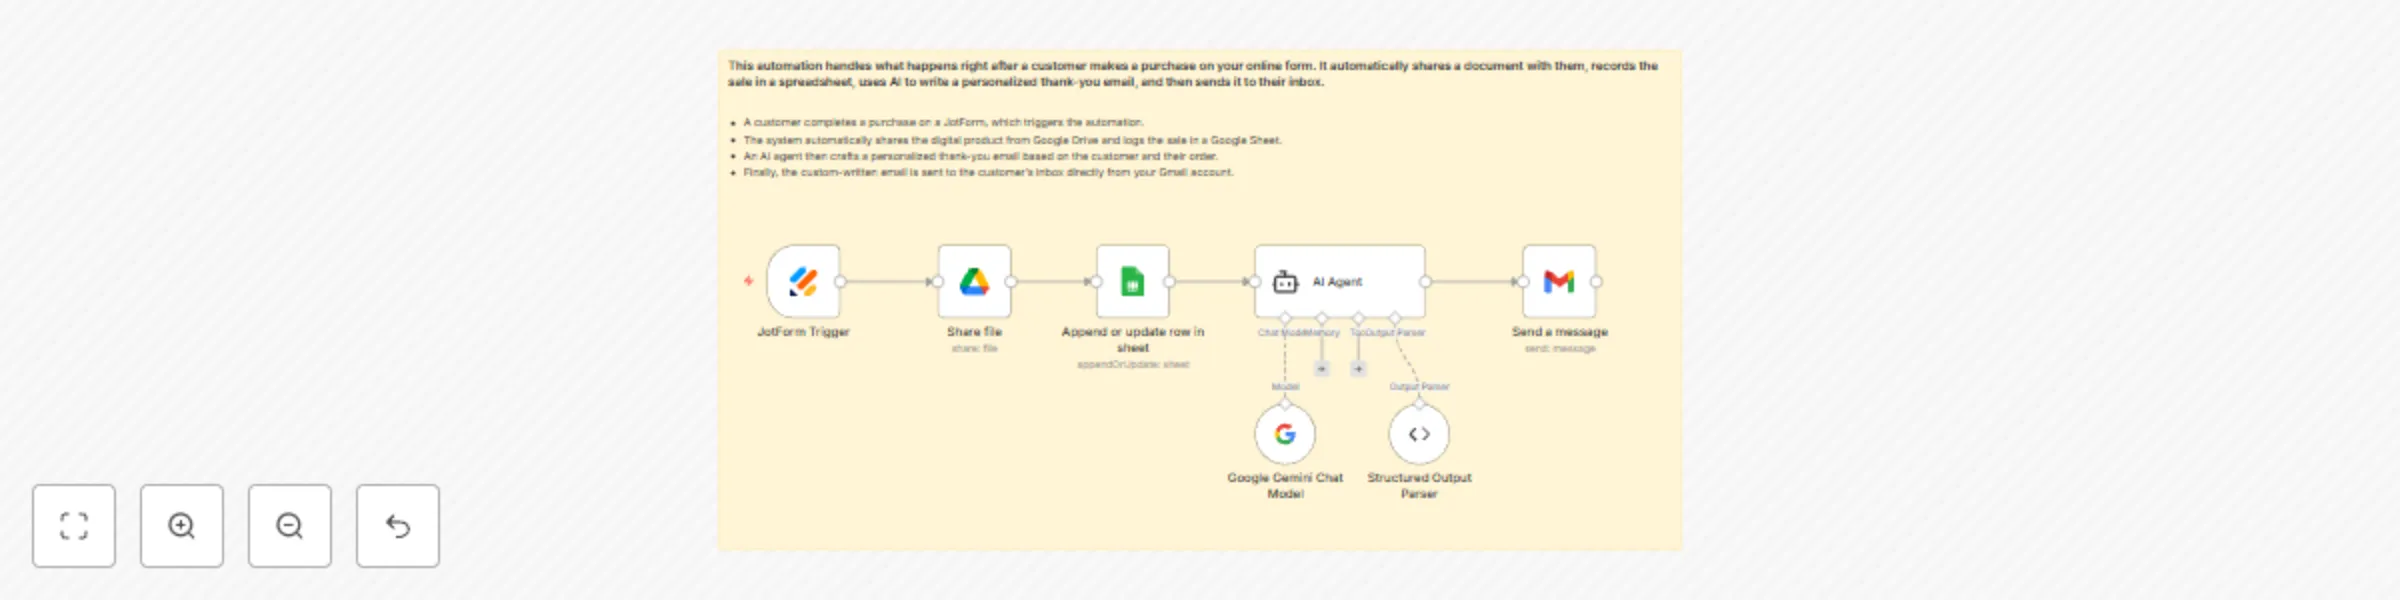Viewport: 2400px width, 600px height.
Task: Open the Google Sheets append or update row node
Action: pos(1132,281)
